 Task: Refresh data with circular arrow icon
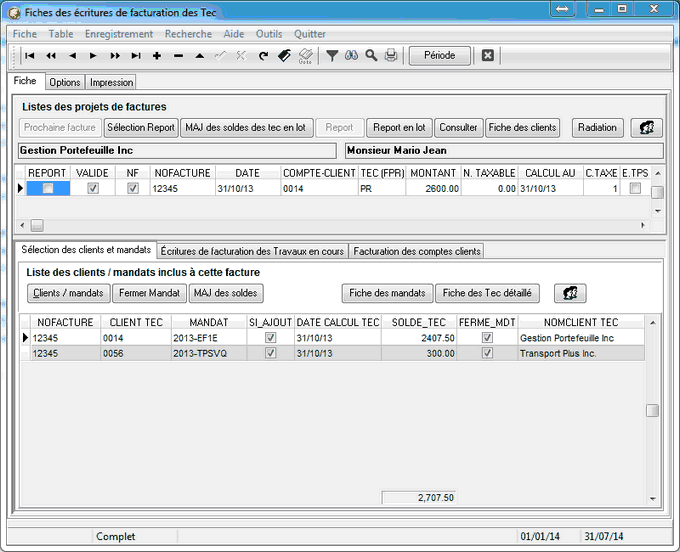pos(263,56)
